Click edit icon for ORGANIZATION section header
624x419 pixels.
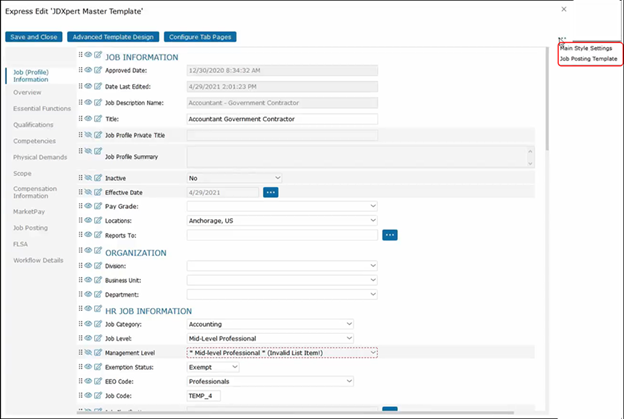point(98,252)
